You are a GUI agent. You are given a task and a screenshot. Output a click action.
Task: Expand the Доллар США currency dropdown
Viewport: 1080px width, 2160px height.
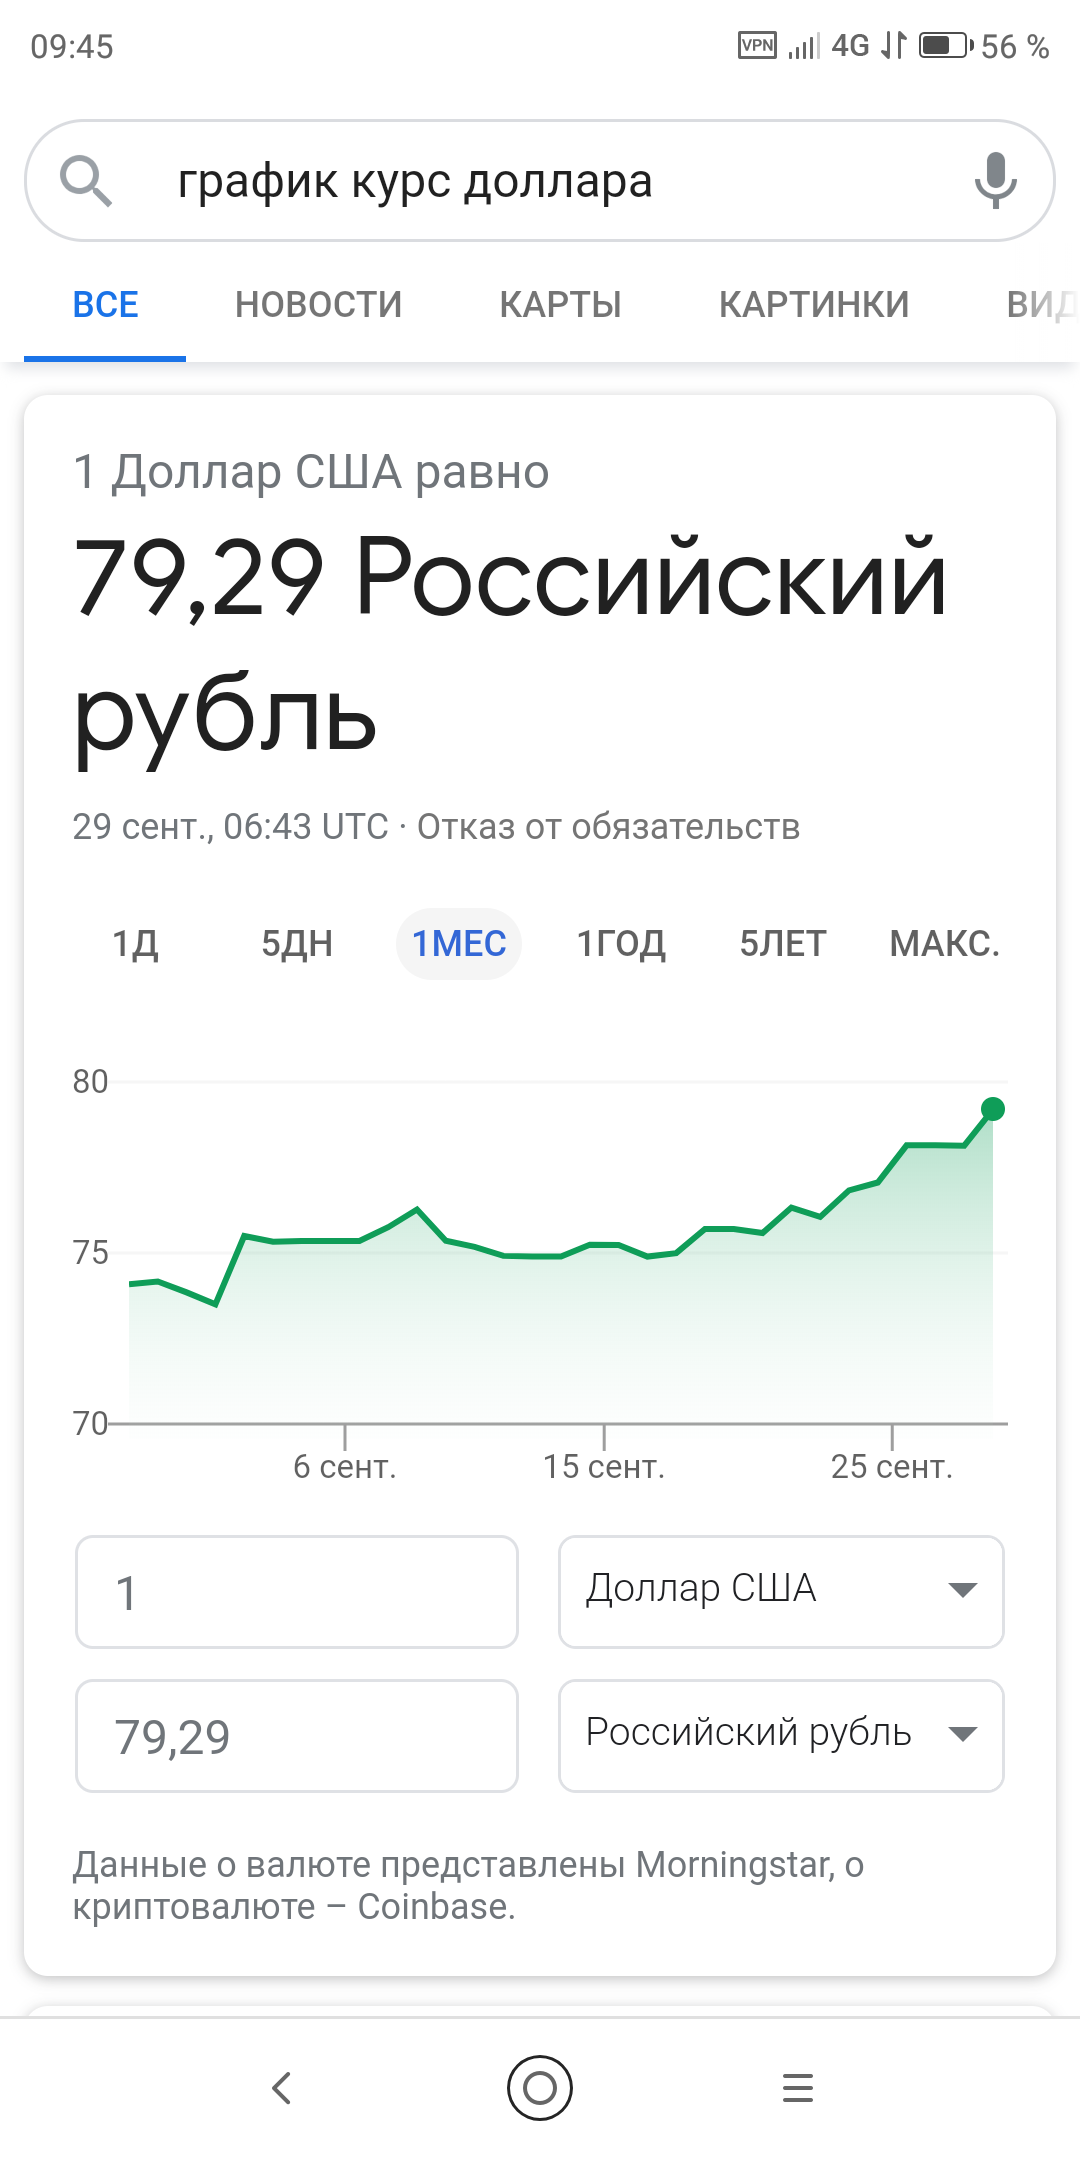781,1592
